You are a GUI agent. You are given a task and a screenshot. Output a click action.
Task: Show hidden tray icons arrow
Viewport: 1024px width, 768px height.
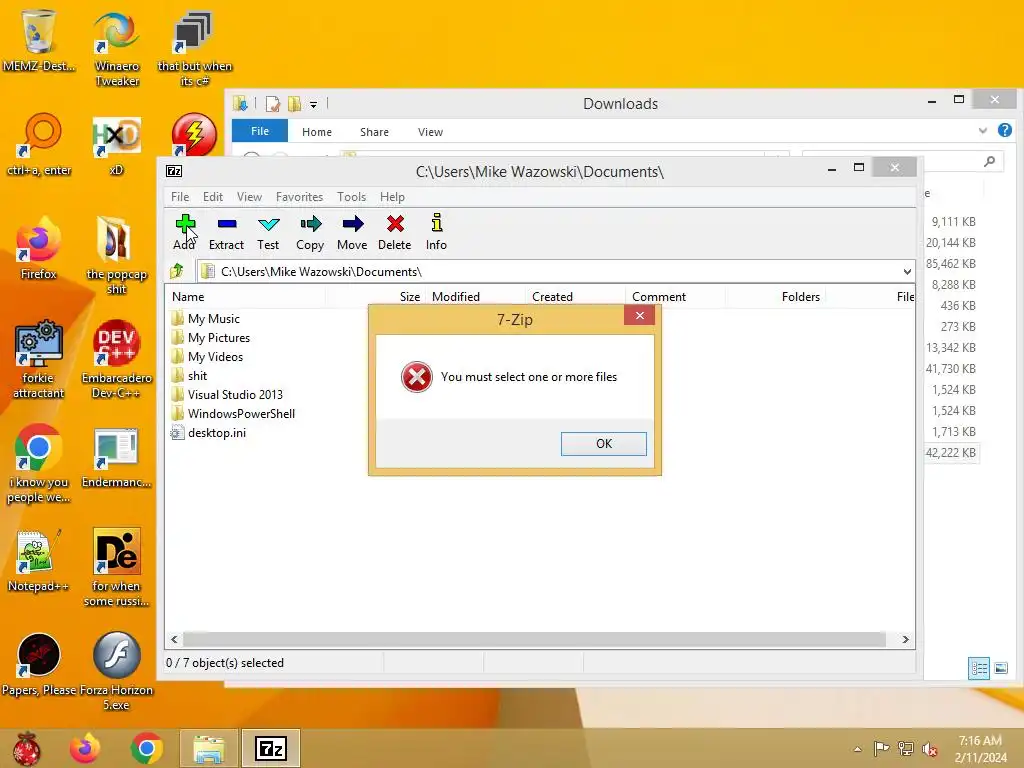857,749
